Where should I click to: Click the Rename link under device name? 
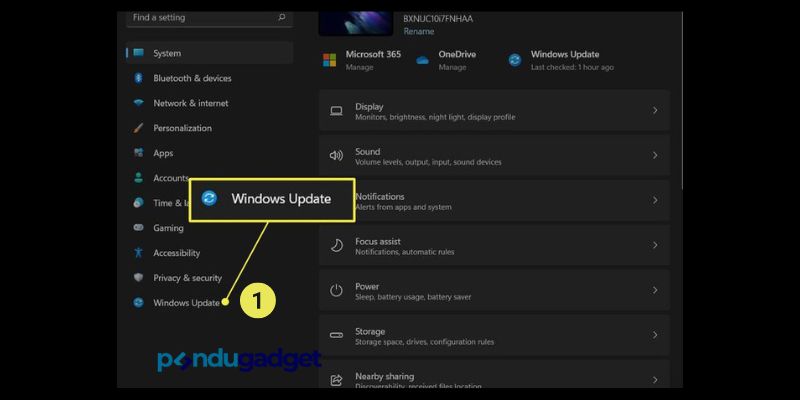click(x=419, y=31)
